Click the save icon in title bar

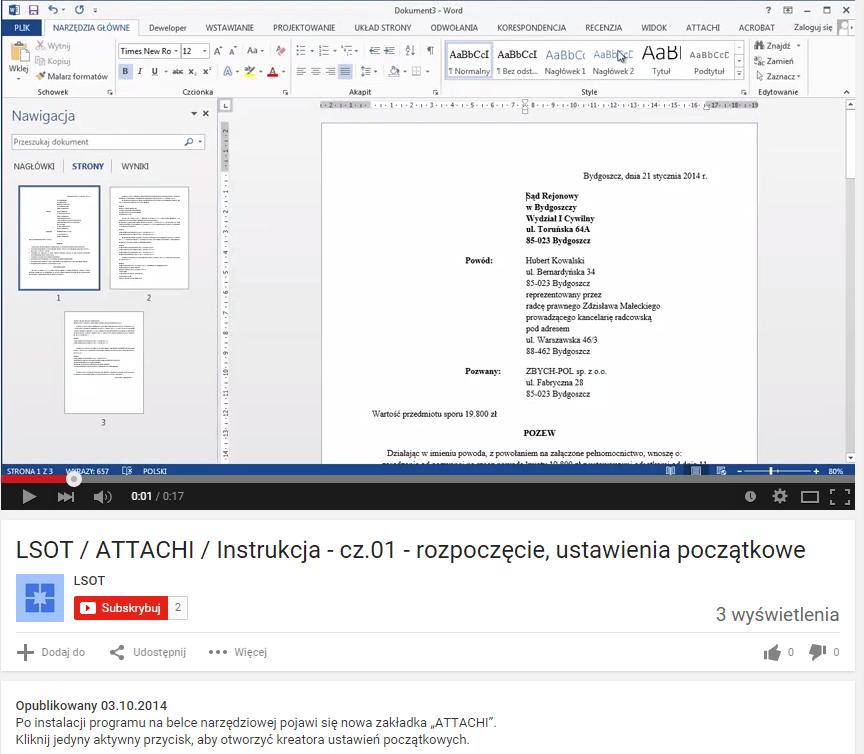33,10
